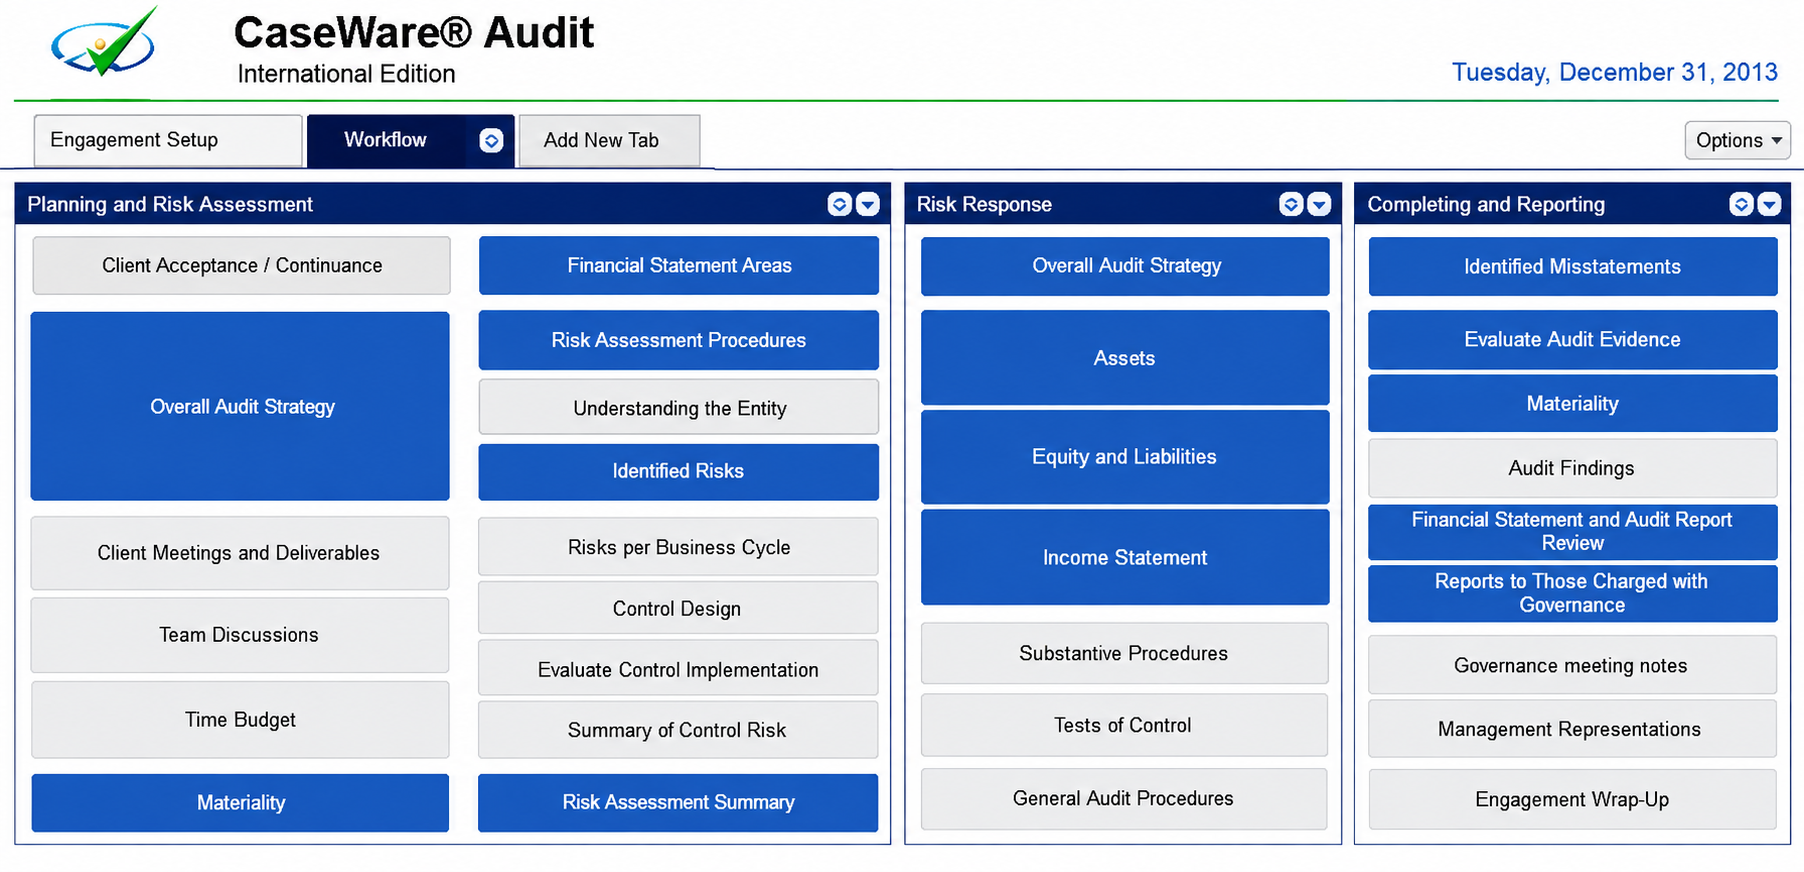The image size is (1804, 872).
Task: Open Income Statement
Action: point(1125,557)
